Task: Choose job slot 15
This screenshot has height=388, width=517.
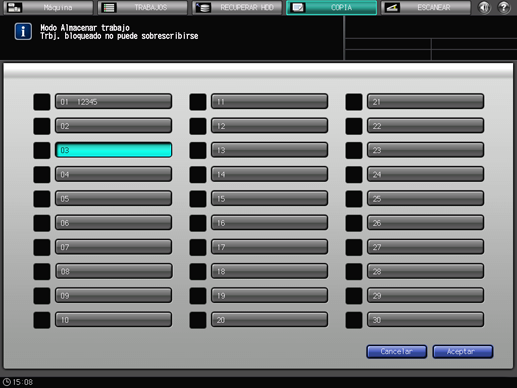Action: [269, 199]
